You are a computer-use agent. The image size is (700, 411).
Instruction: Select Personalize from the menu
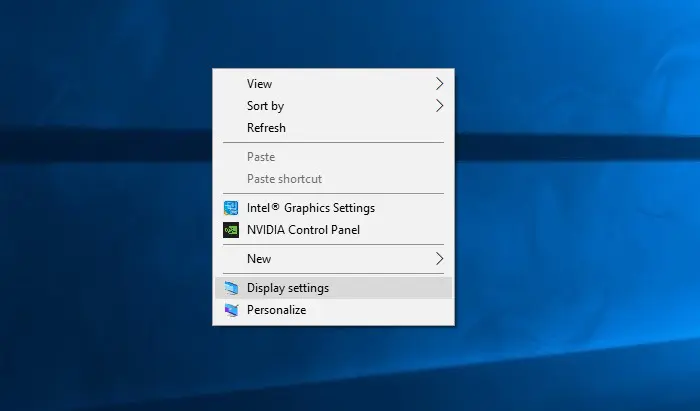click(x=333, y=310)
